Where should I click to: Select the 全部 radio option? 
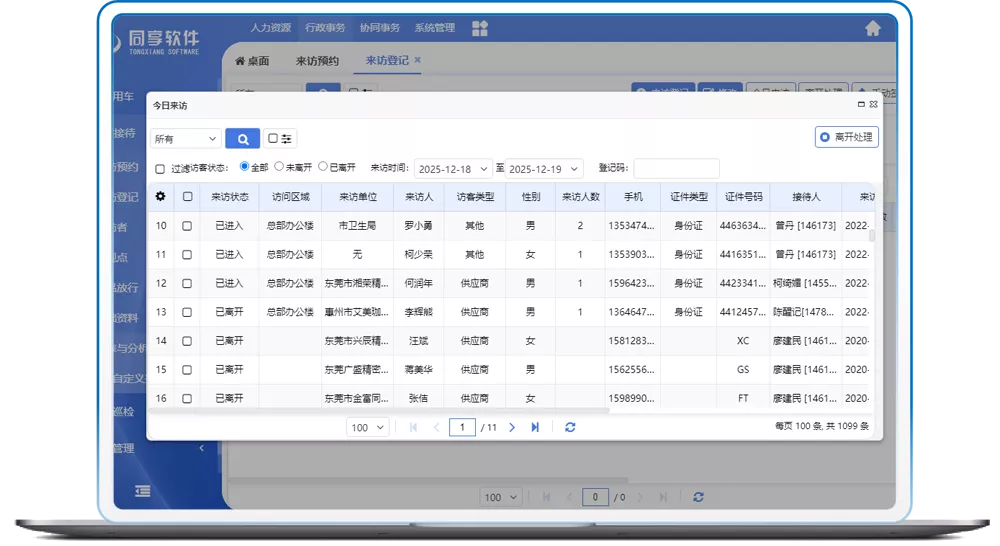pyautogui.click(x=244, y=166)
